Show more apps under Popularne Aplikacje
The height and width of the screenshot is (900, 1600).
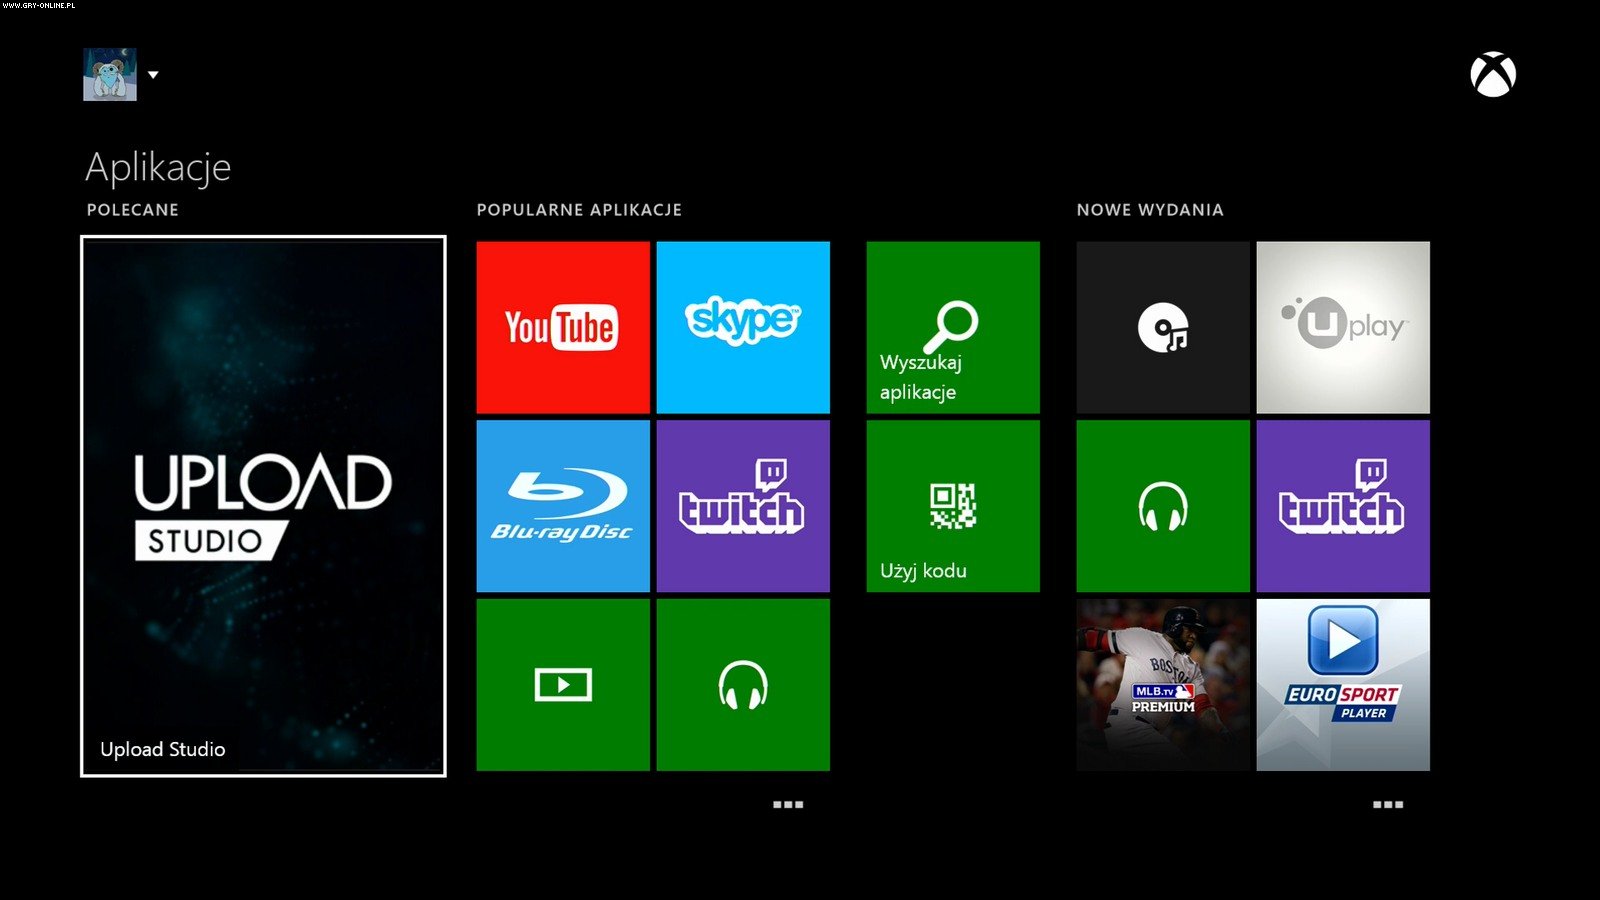788,804
